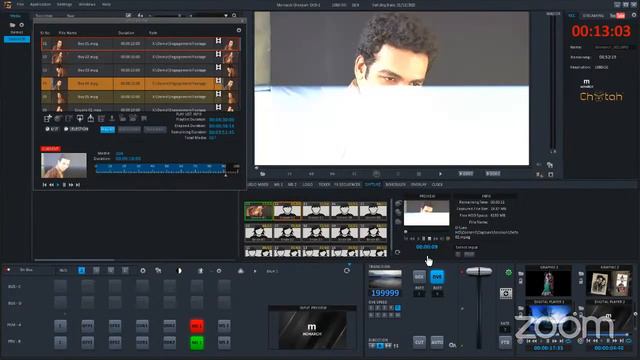Select first playlist row outlined in red
This screenshot has width=640, height=360.
coord(141,44)
